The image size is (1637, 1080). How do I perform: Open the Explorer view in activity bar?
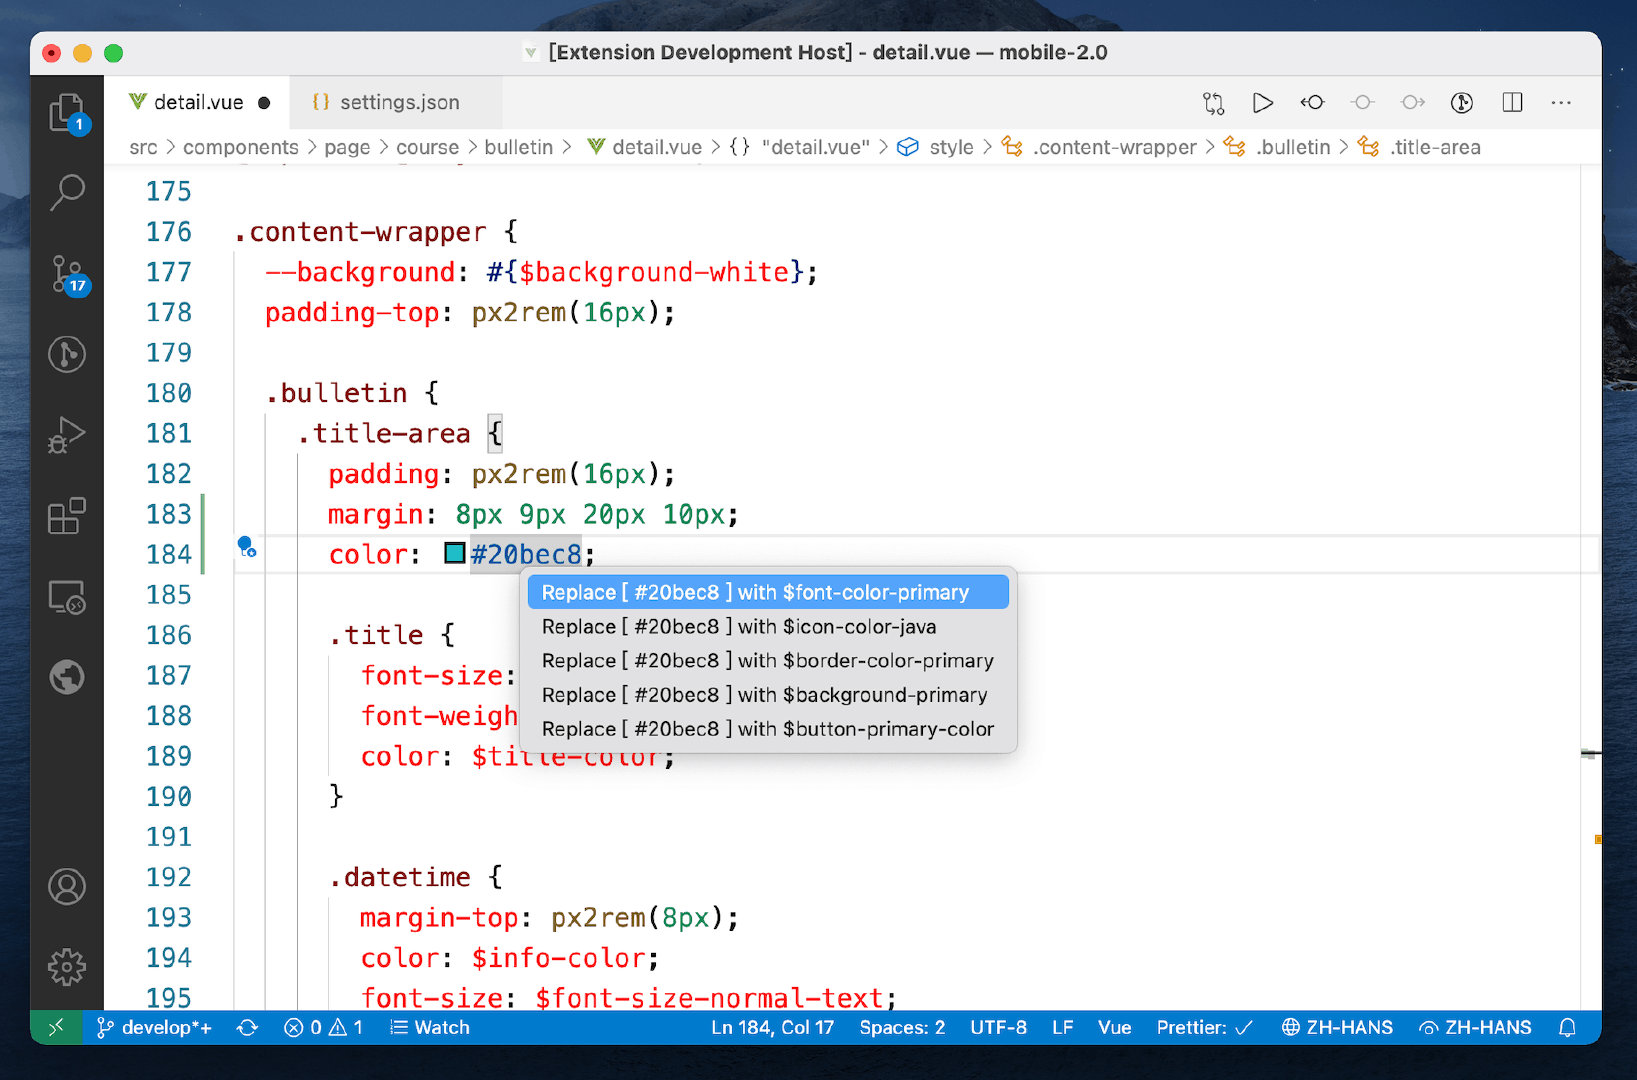67,112
